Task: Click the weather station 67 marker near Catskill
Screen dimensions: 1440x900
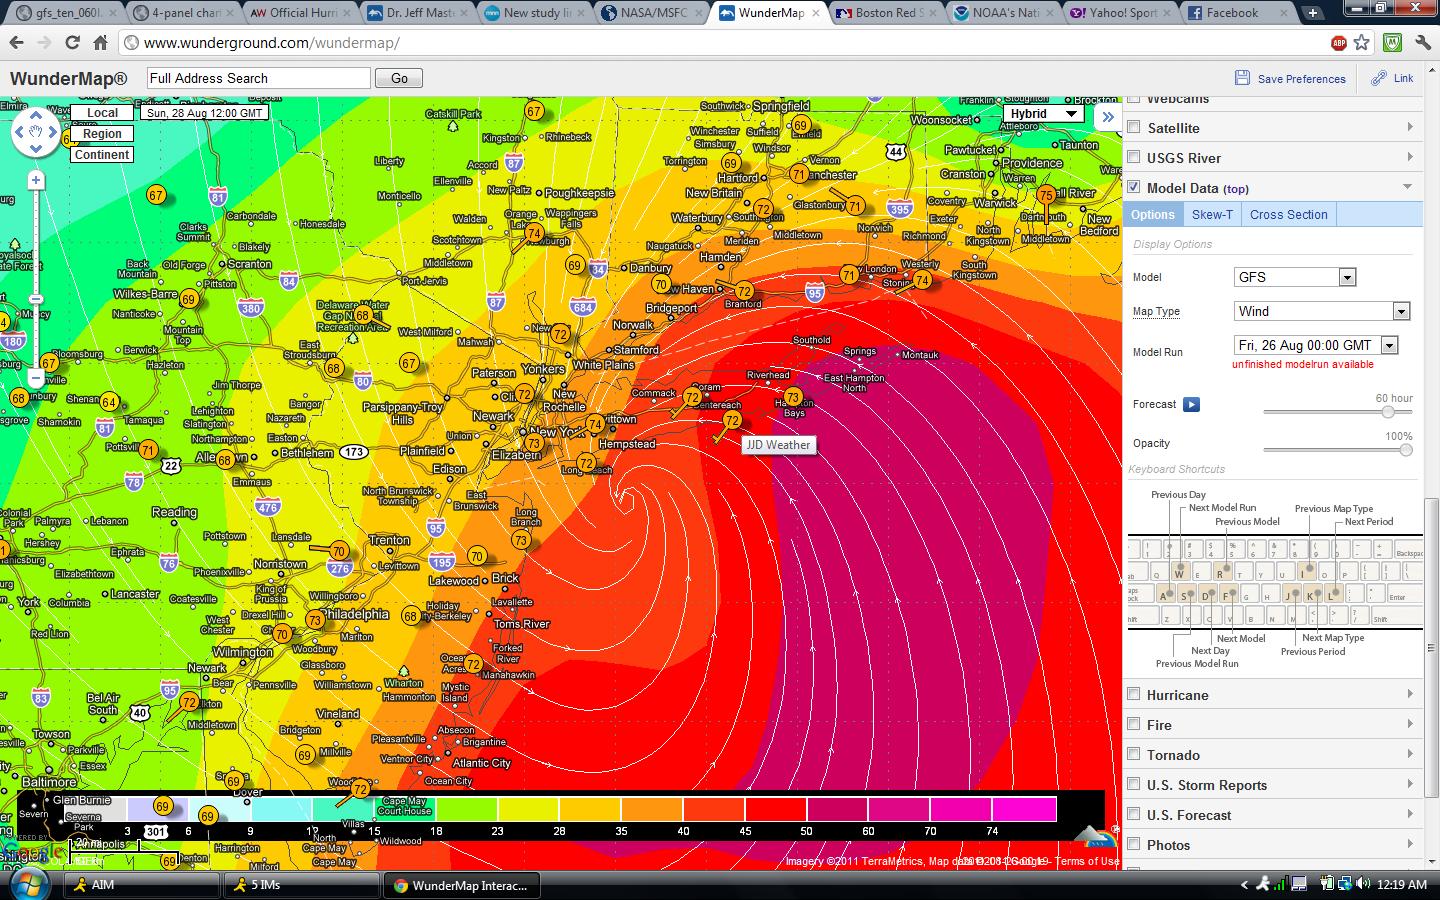Action: coord(534,111)
